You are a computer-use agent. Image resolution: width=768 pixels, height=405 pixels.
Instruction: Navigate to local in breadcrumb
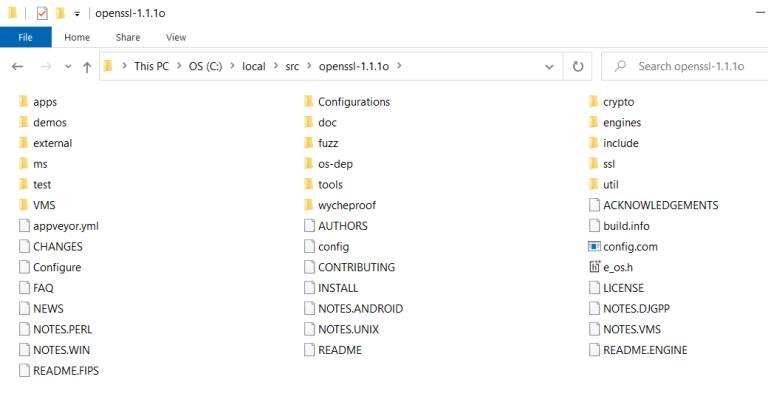pyautogui.click(x=254, y=66)
